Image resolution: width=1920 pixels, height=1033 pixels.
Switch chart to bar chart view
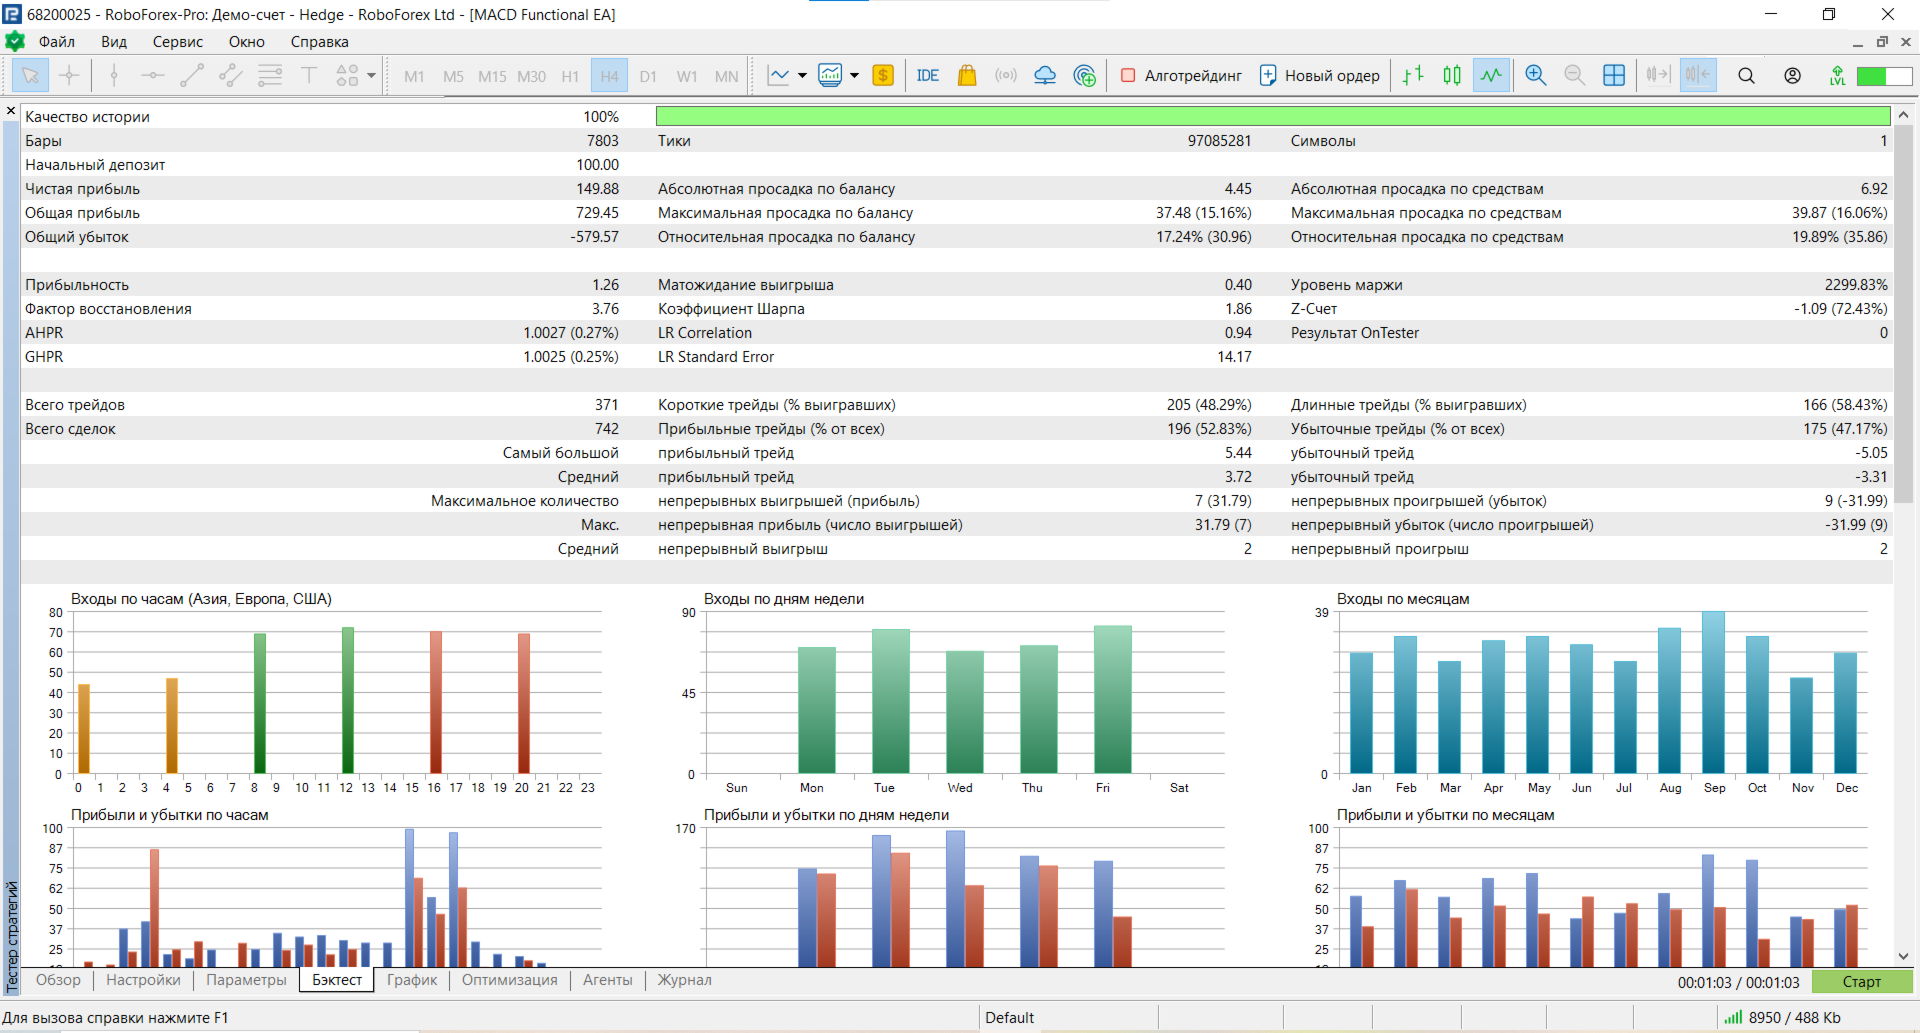click(x=1413, y=76)
